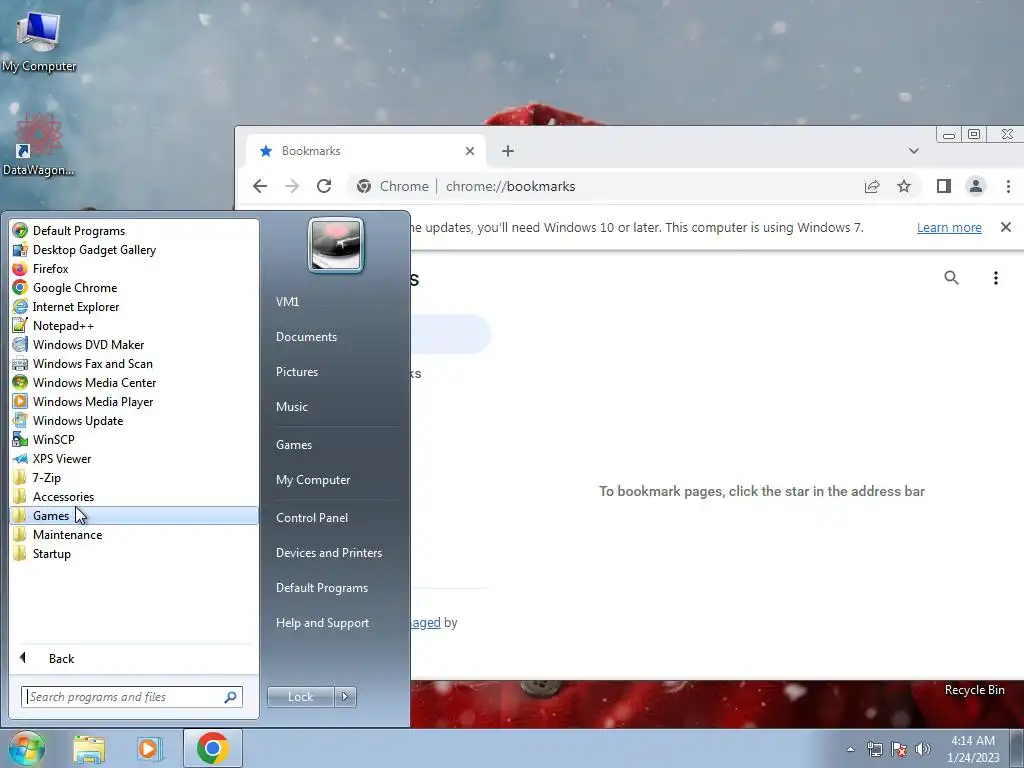1024x768 pixels.
Task: Open Firefox from the Start menu
Action: [x=134, y=268]
